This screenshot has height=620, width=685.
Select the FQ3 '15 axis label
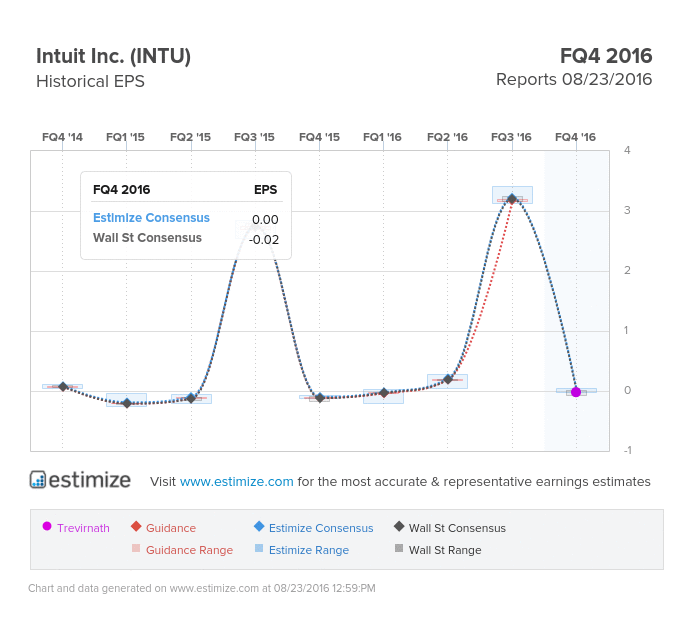(x=254, y=137)
